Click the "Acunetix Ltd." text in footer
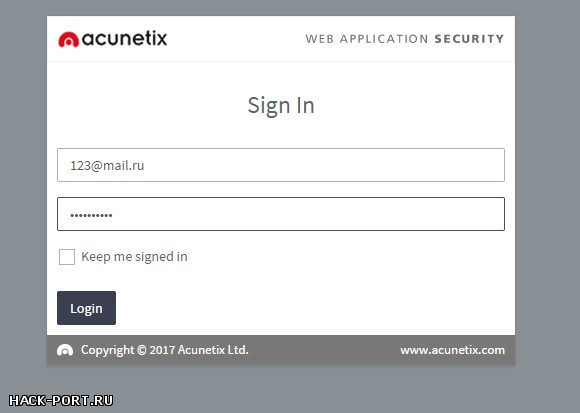Screen dimensions: 580x413 pyautogui.click(x=213, y=350)
